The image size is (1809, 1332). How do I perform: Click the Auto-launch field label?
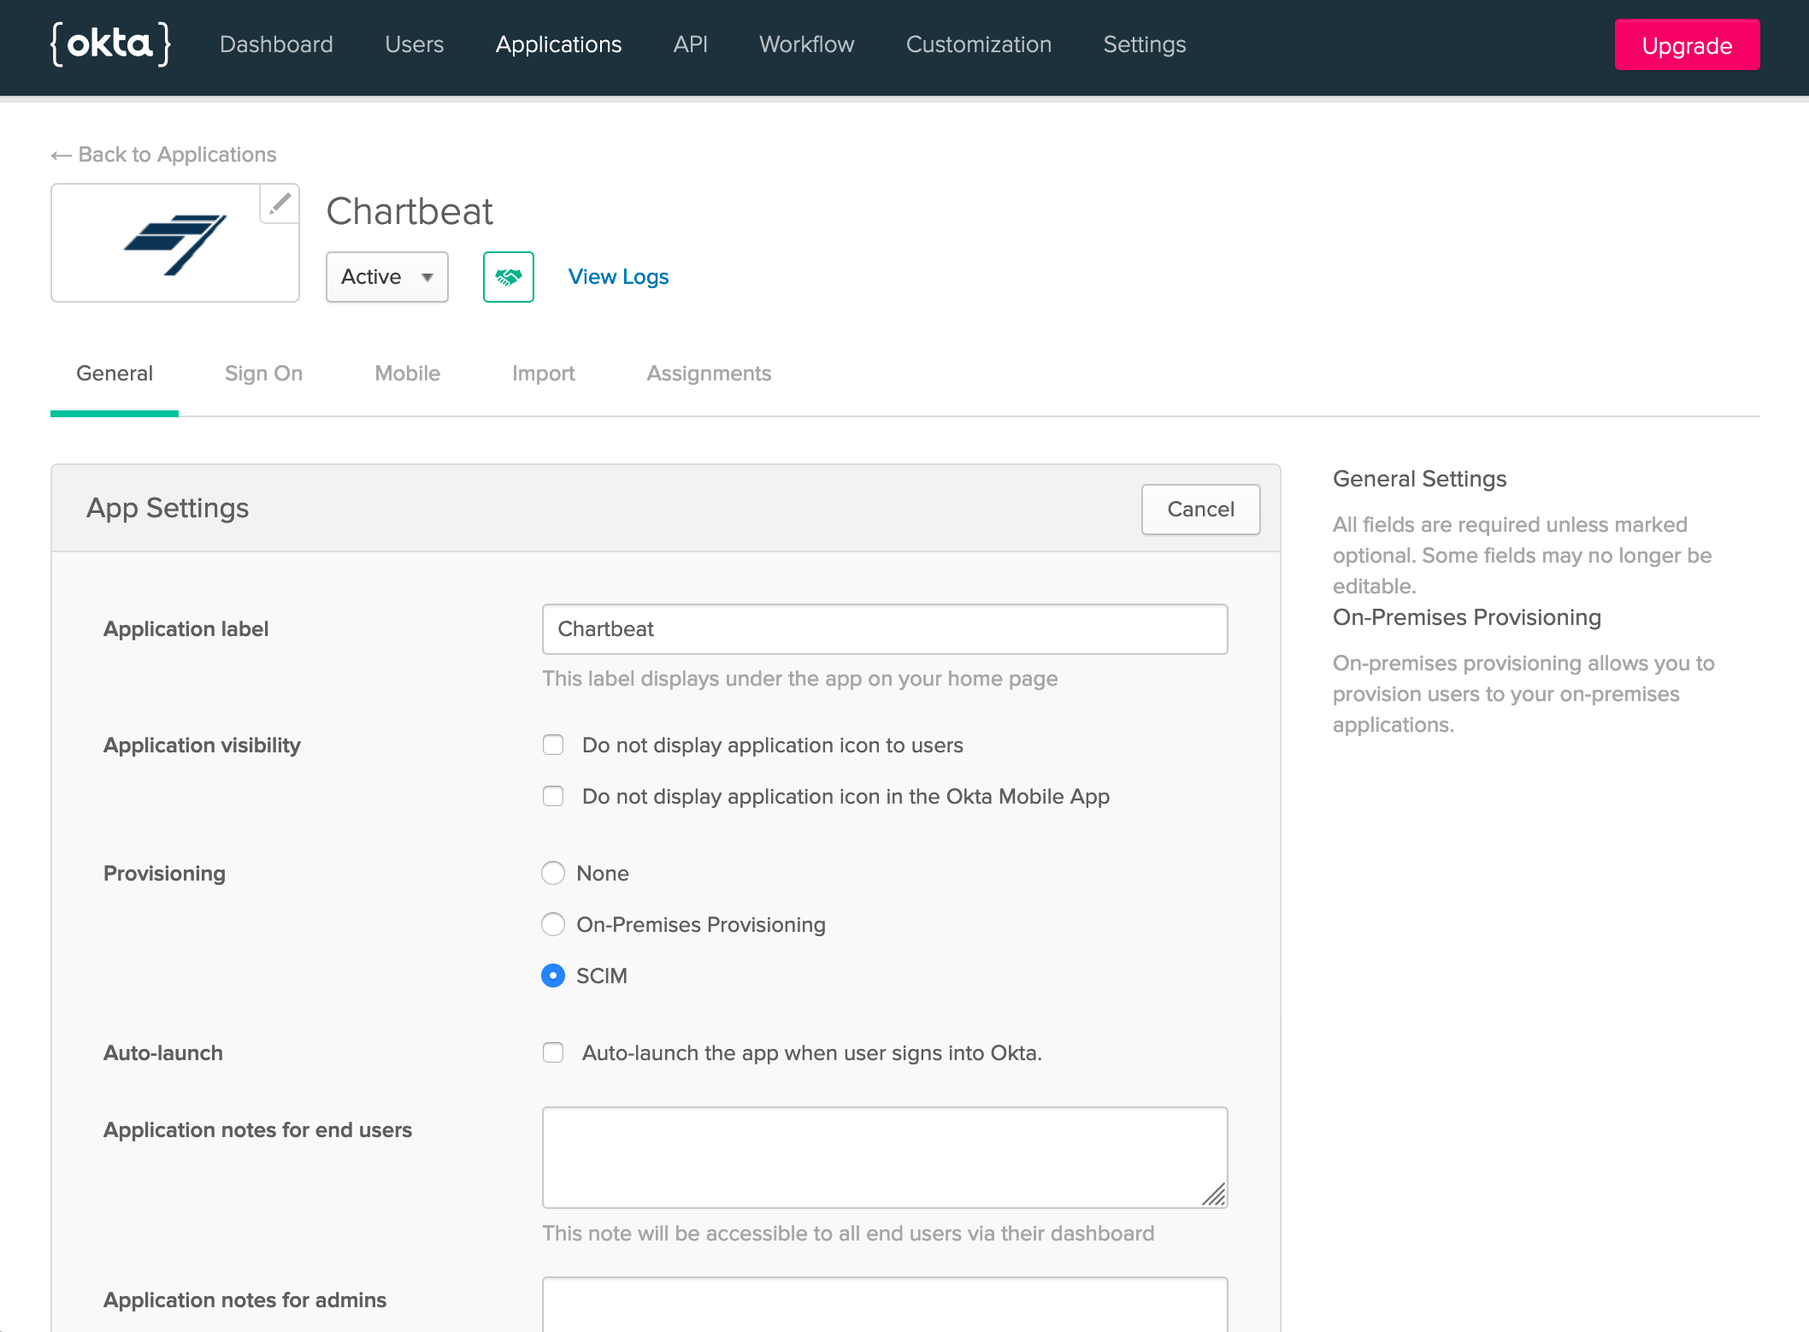pos(163,1053)
